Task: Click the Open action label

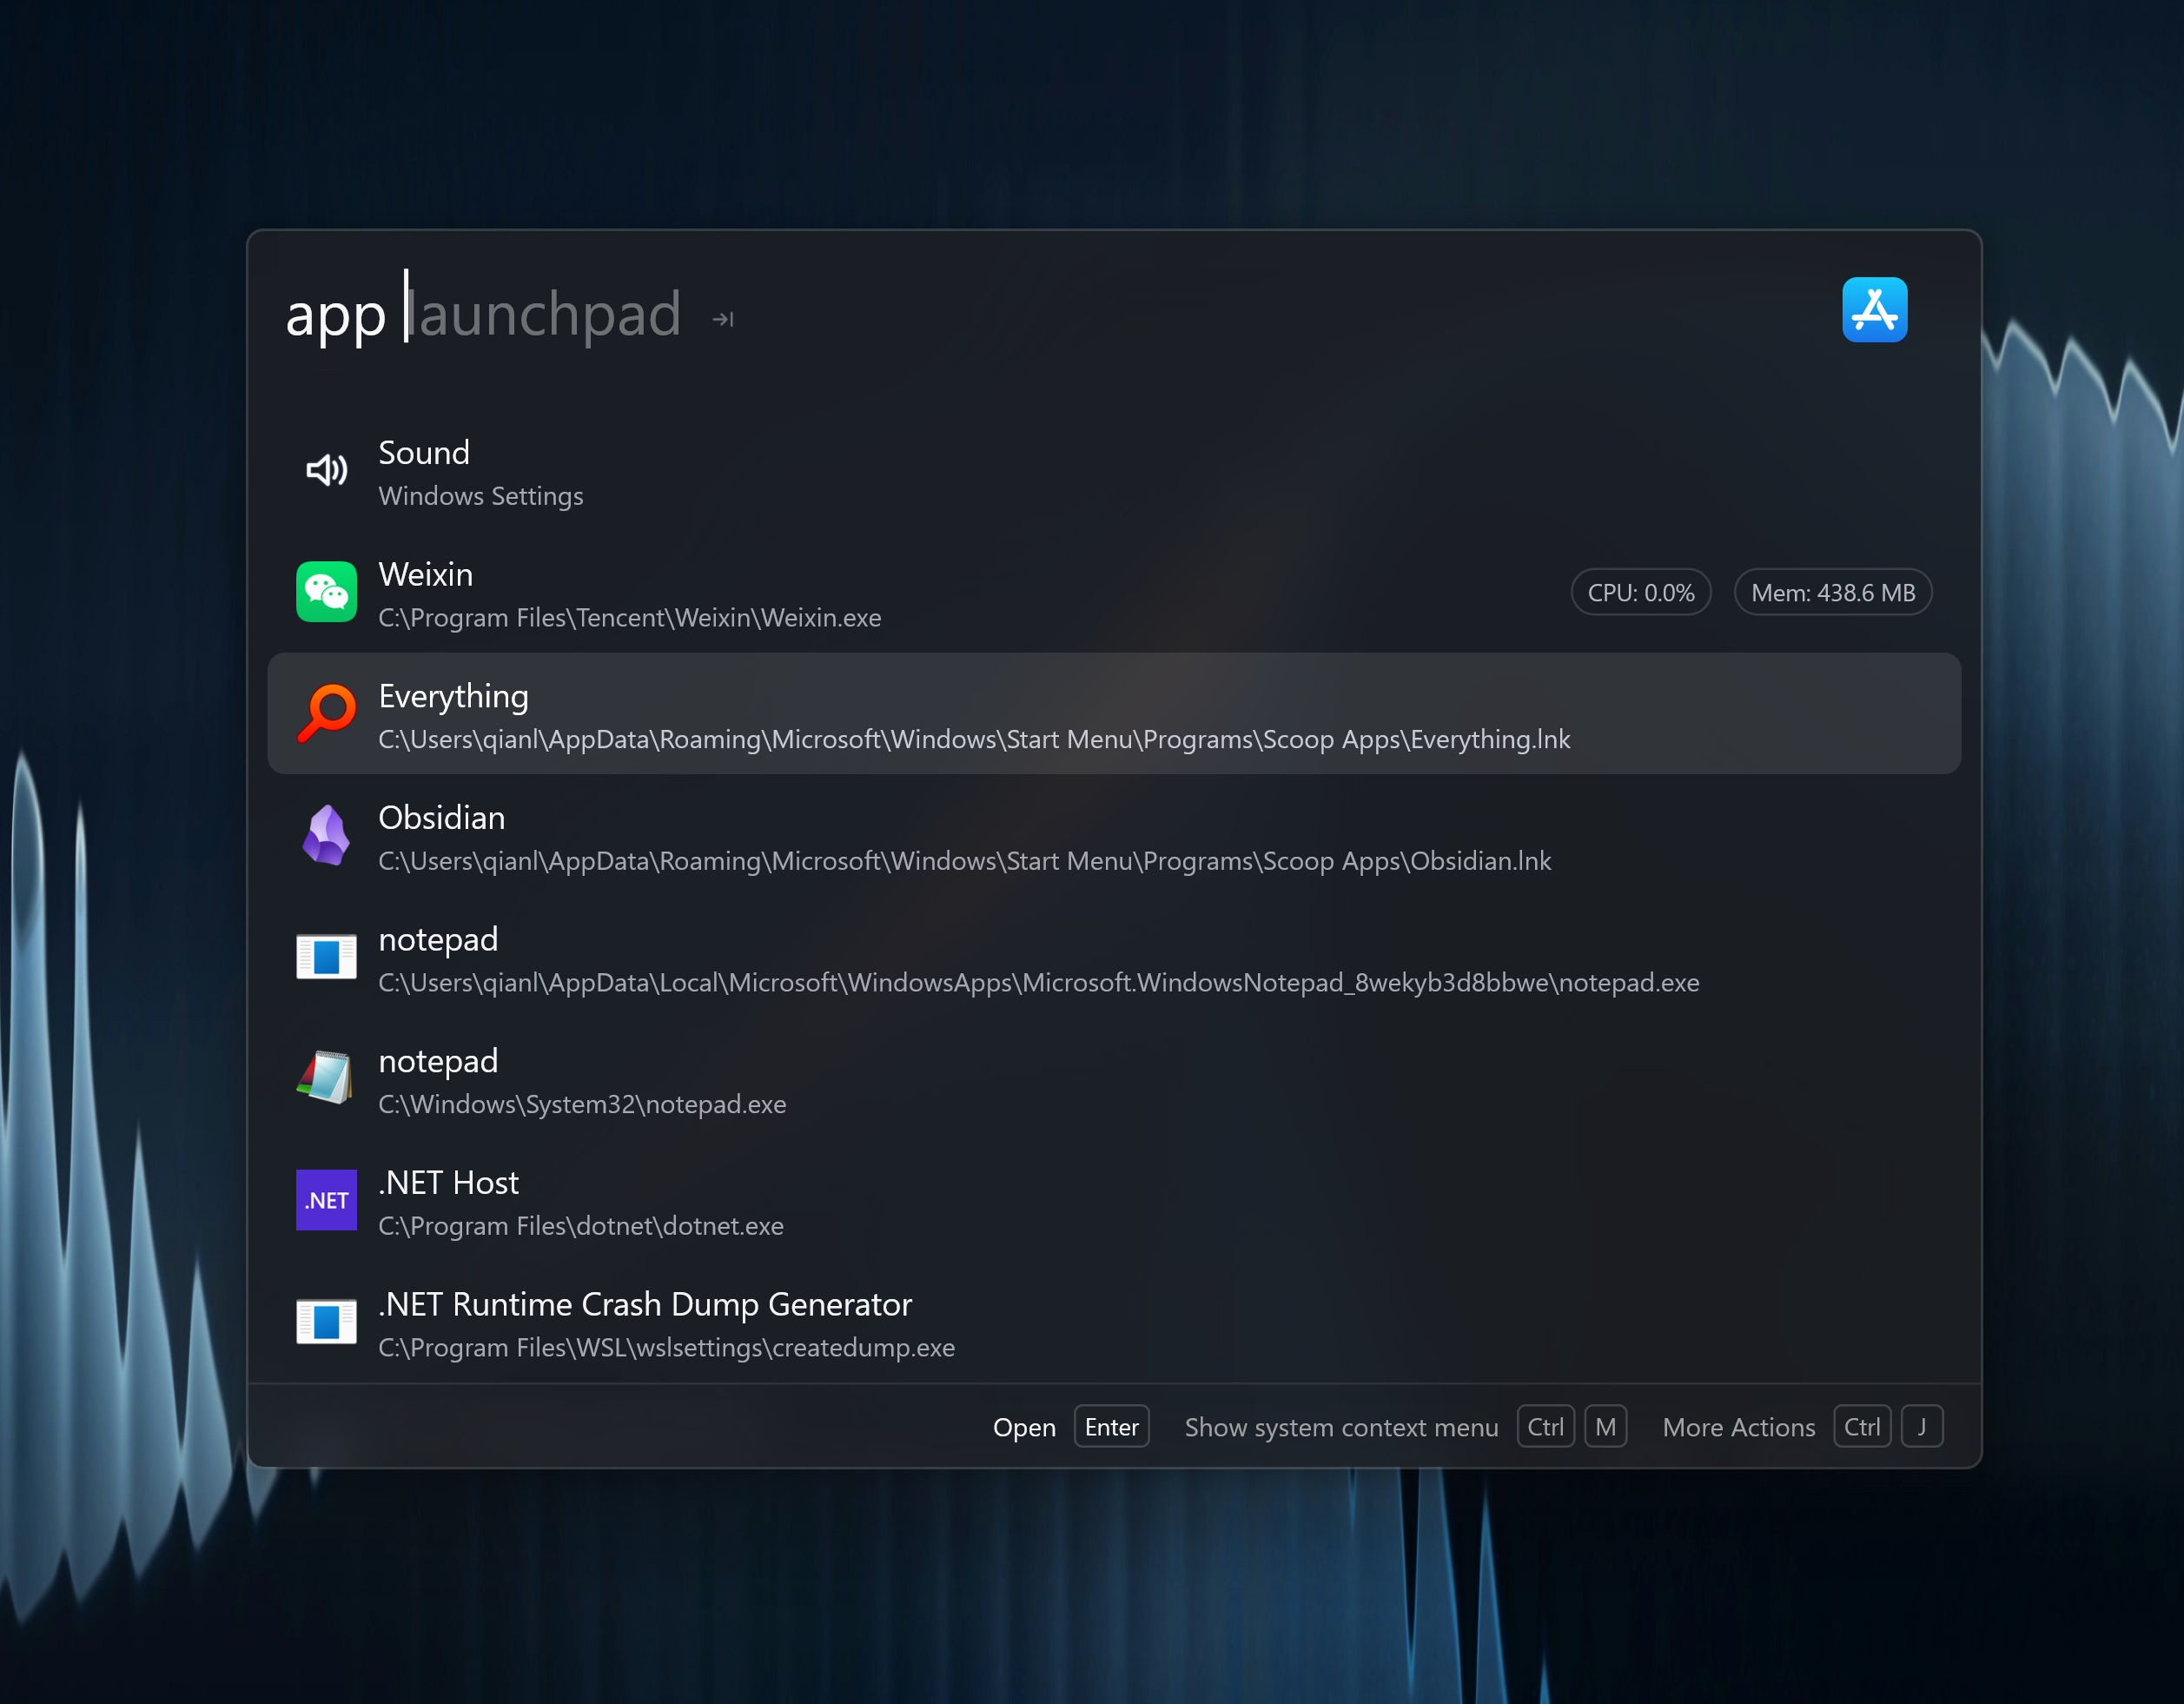Action: 1024,1427
